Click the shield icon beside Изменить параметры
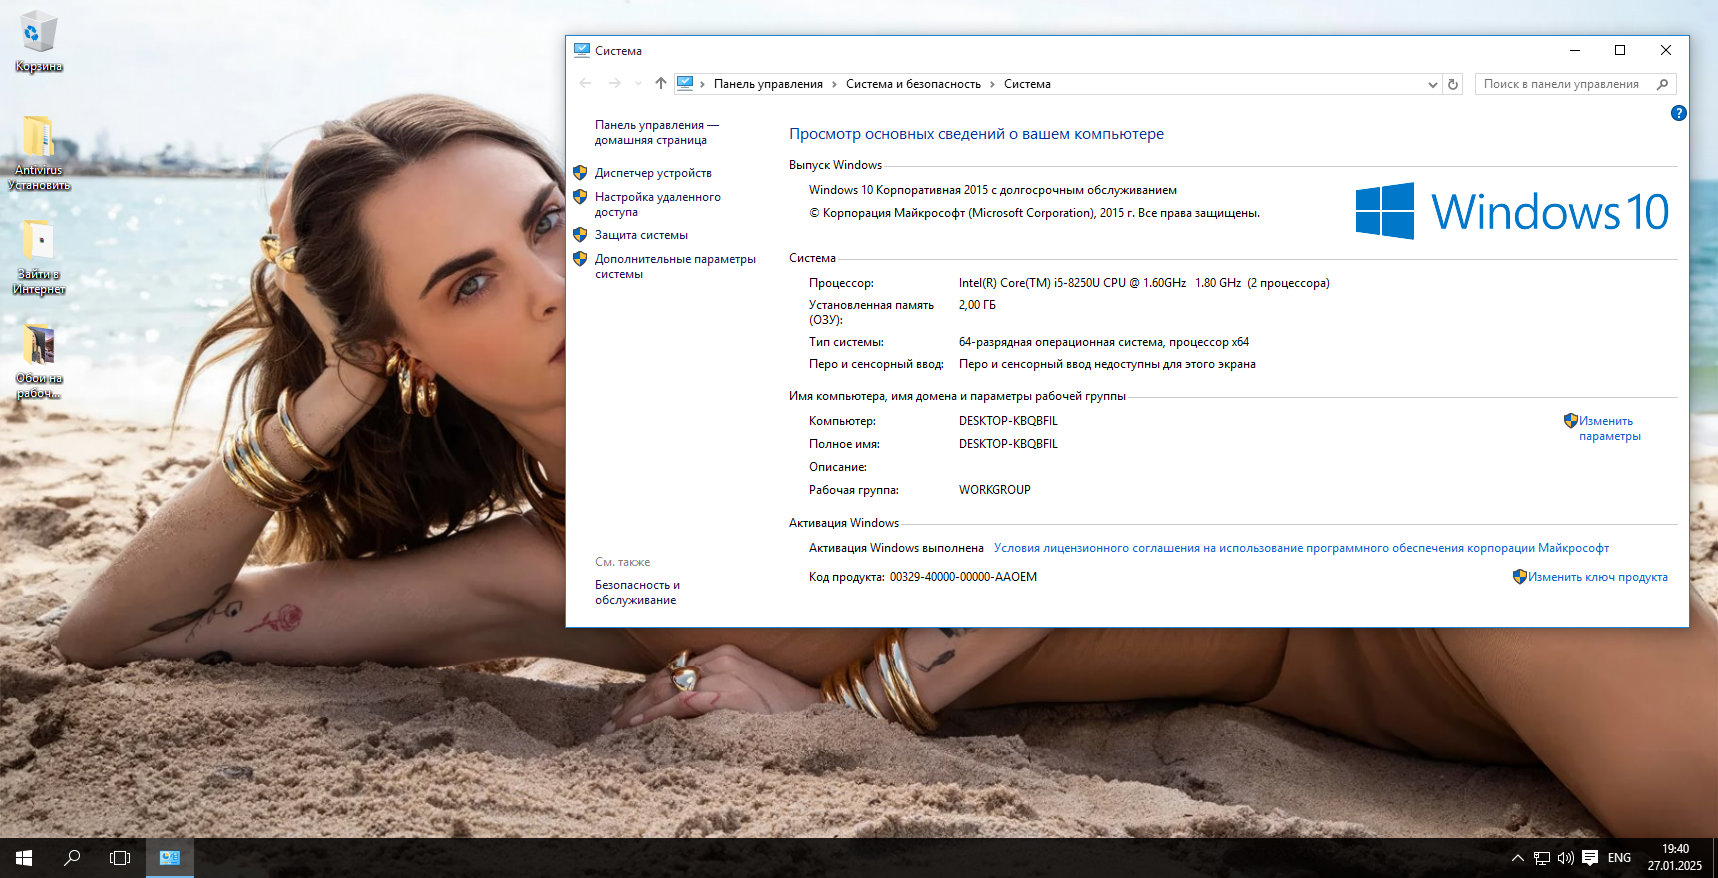The width and height of the screenshot is (1718, 878). (1570, 421)
